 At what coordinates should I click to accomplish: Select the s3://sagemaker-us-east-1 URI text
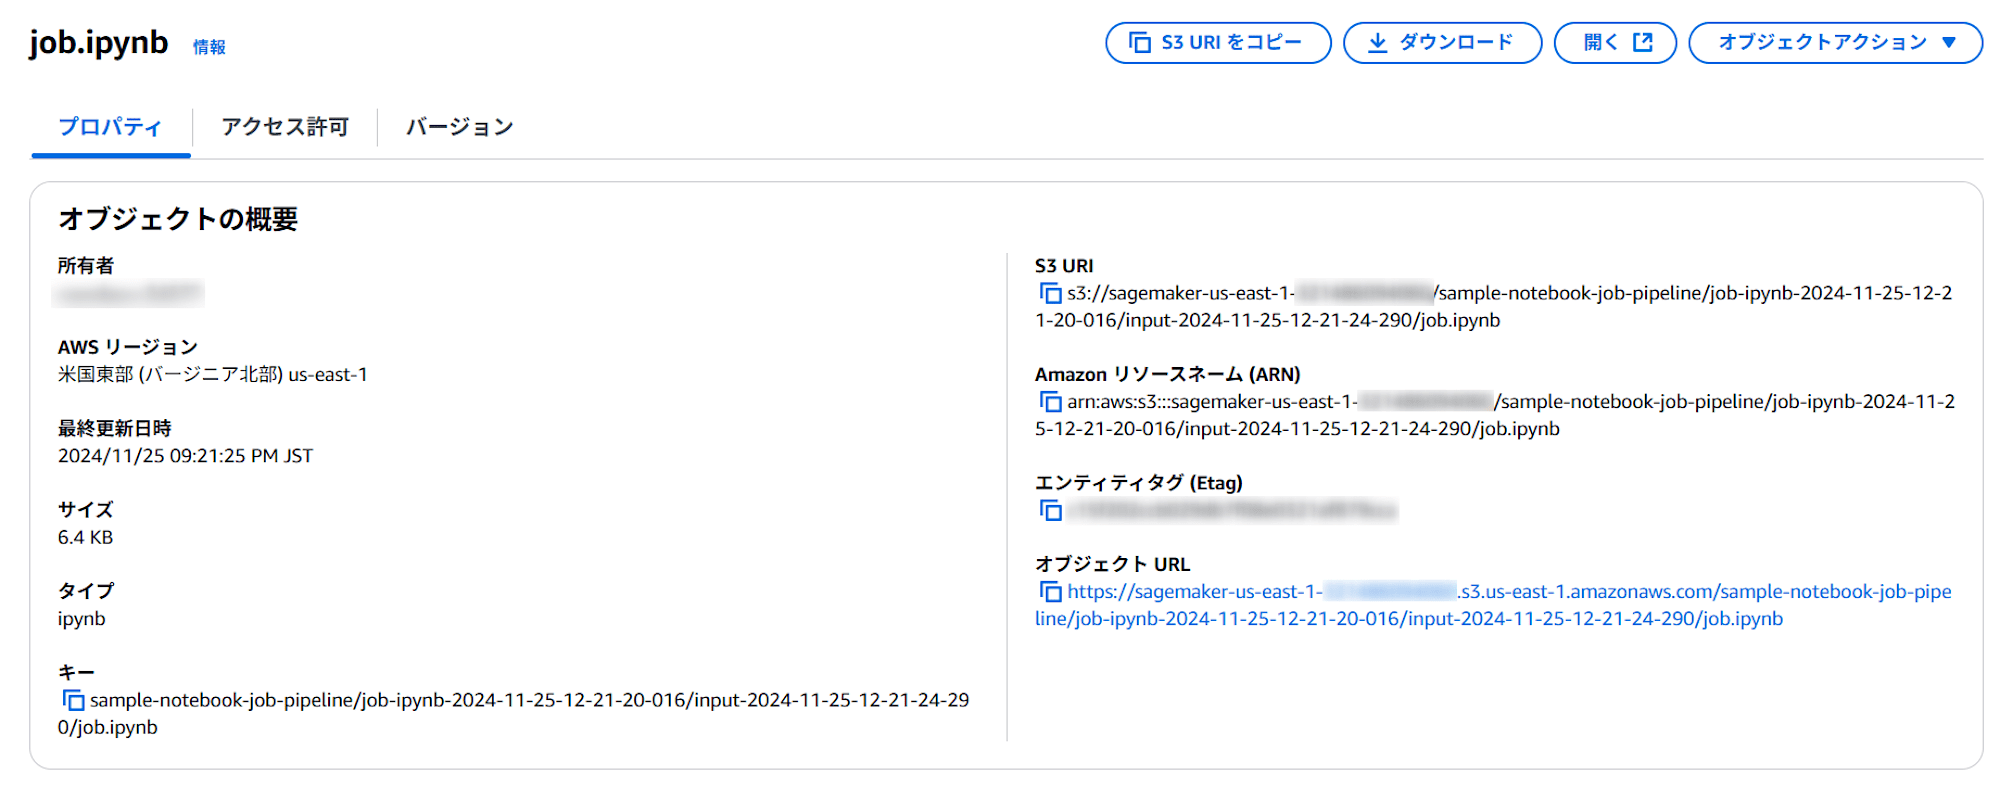(1494, 307)
